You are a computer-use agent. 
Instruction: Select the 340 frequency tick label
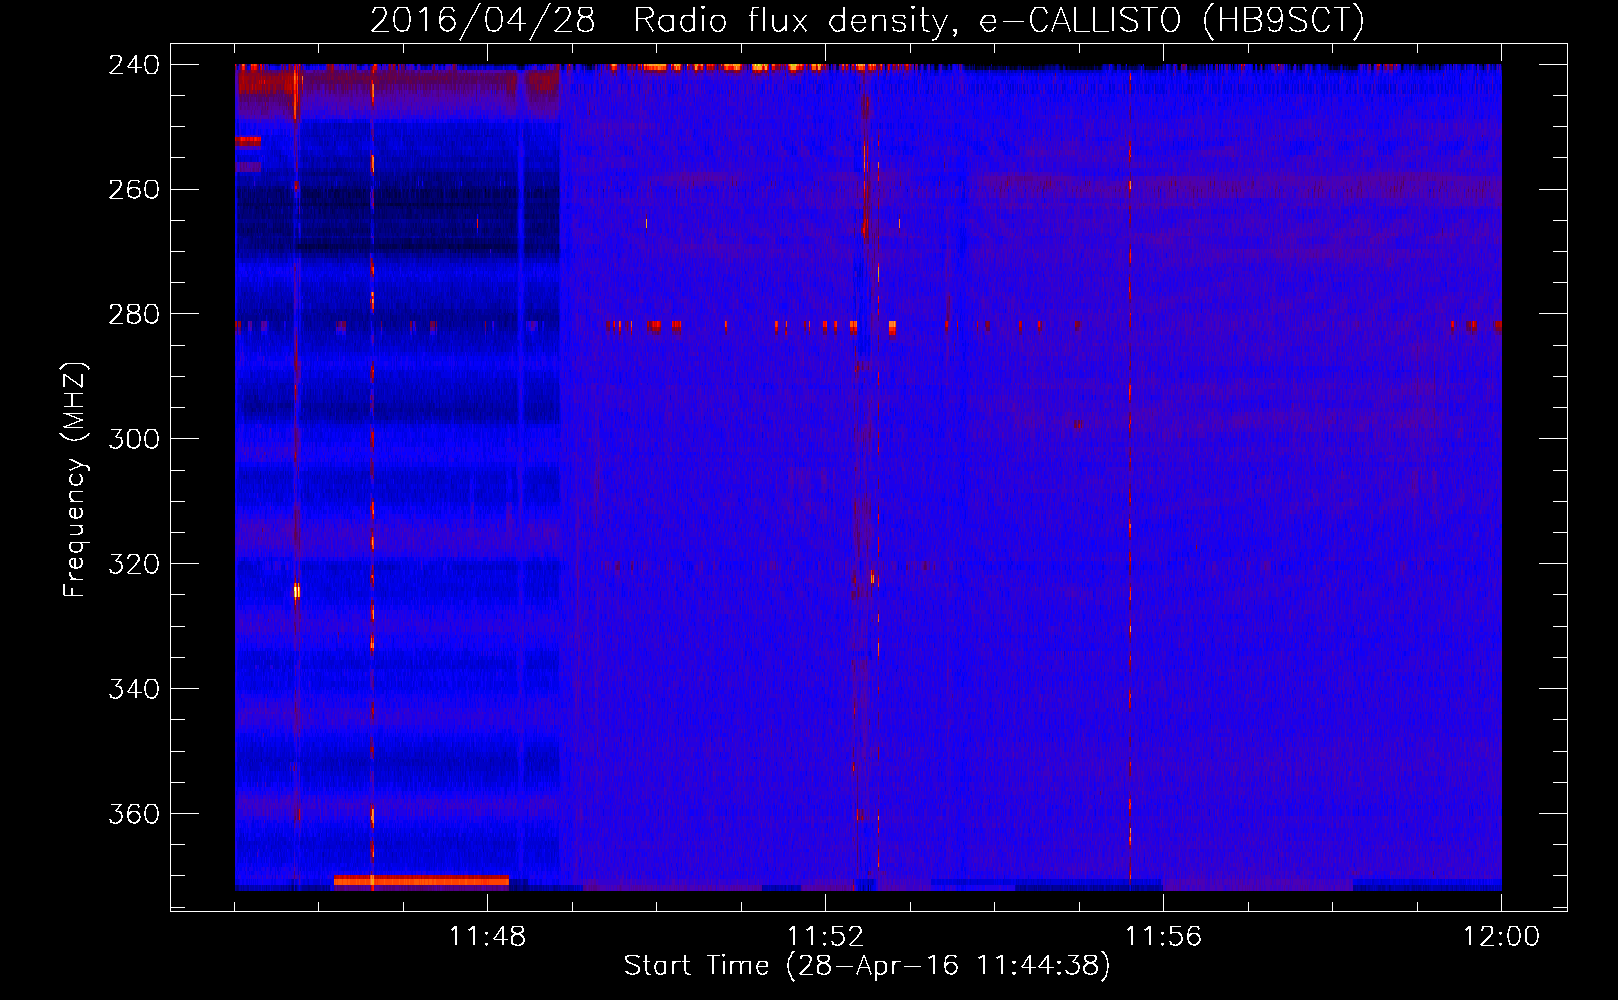134,690
